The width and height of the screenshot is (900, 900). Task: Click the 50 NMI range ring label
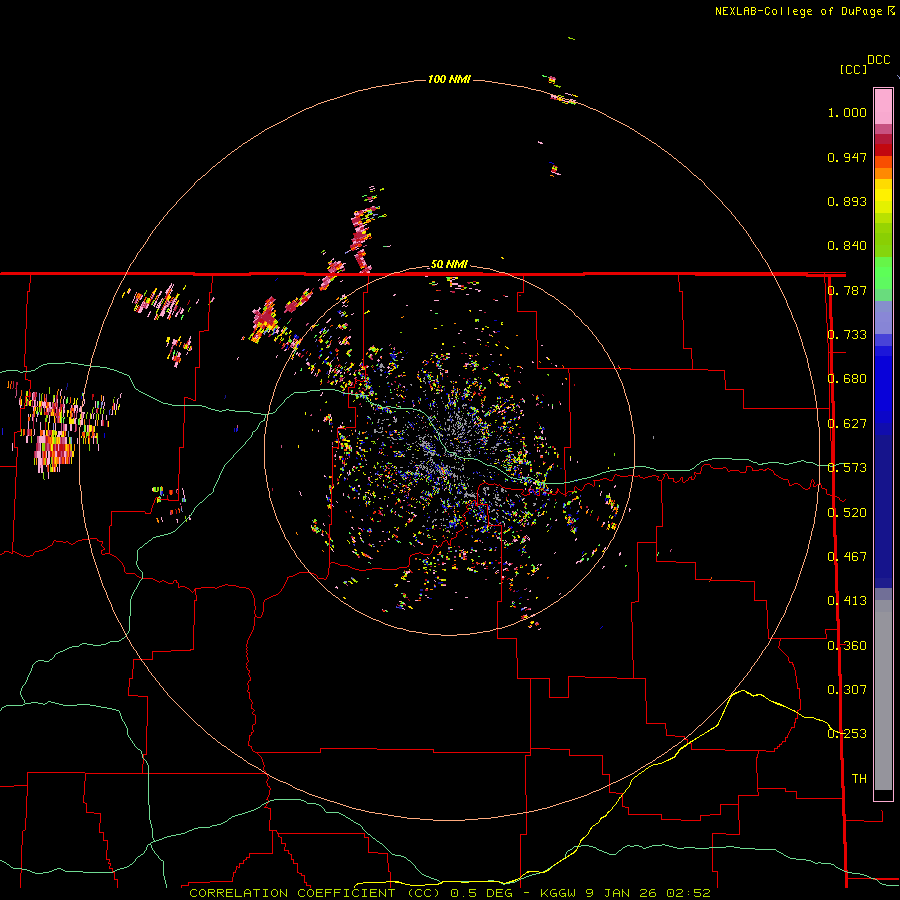click(449, 264)
